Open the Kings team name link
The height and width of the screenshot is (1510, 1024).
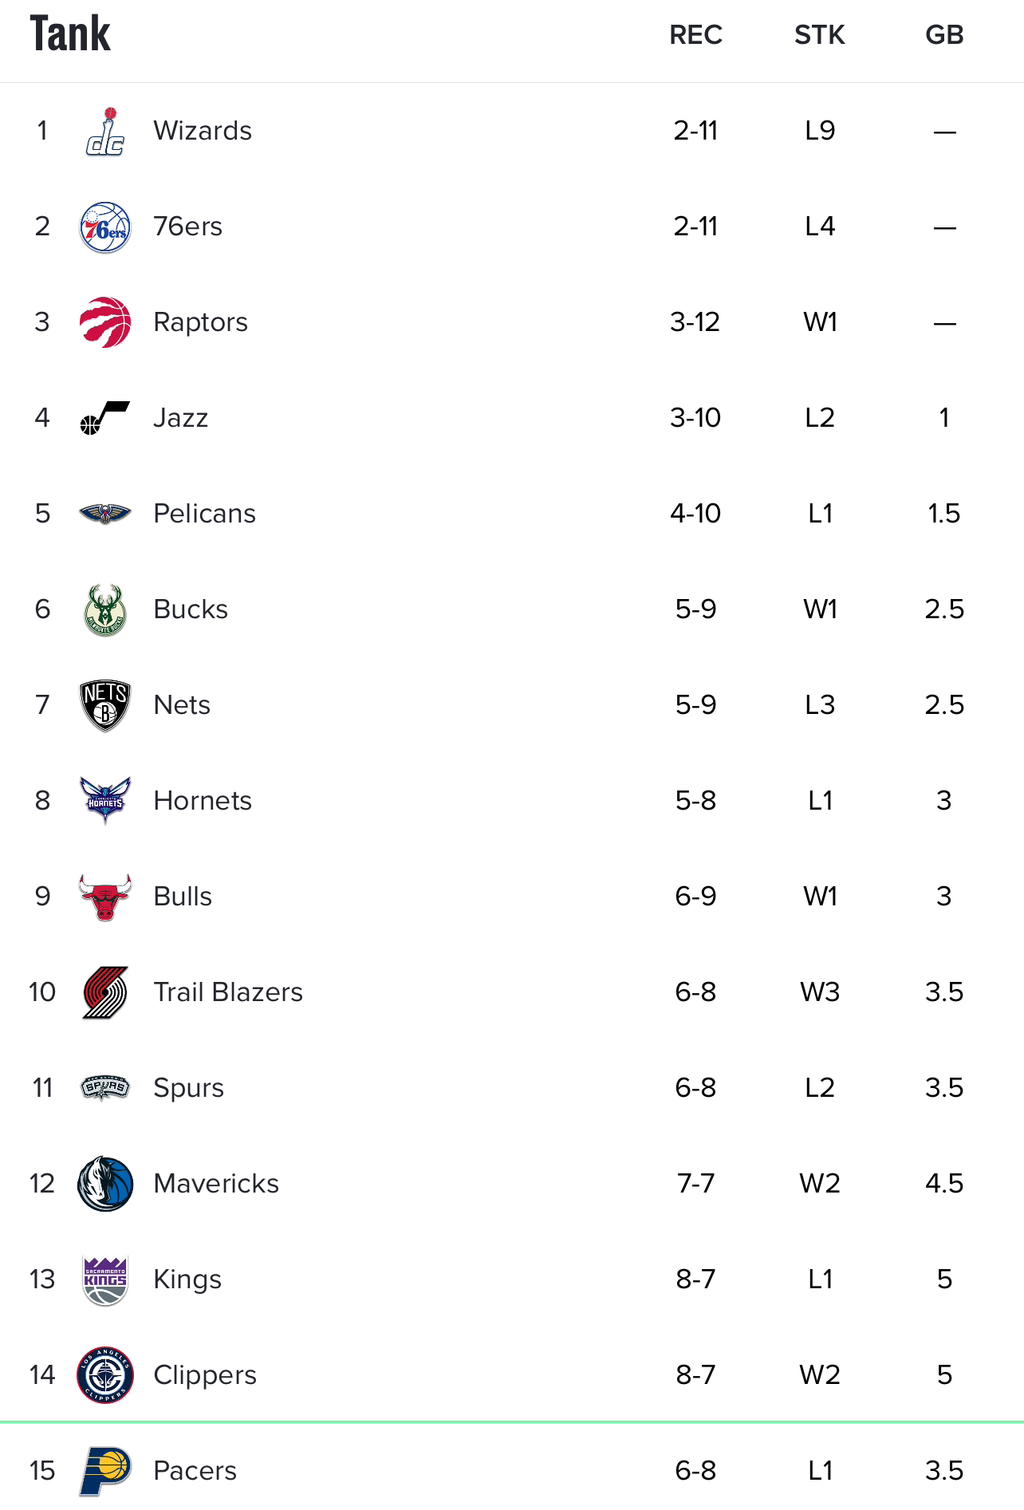pos(187,1280)
